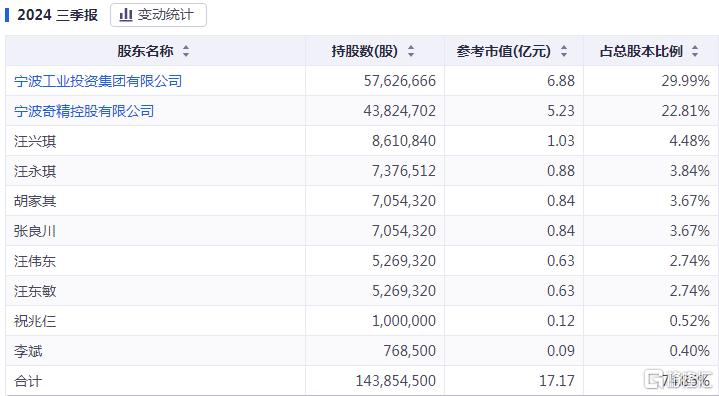719x396 pixels.
Task: Sort by 参考市值(亿元) column arrows
Action: [x=564, y=51]
